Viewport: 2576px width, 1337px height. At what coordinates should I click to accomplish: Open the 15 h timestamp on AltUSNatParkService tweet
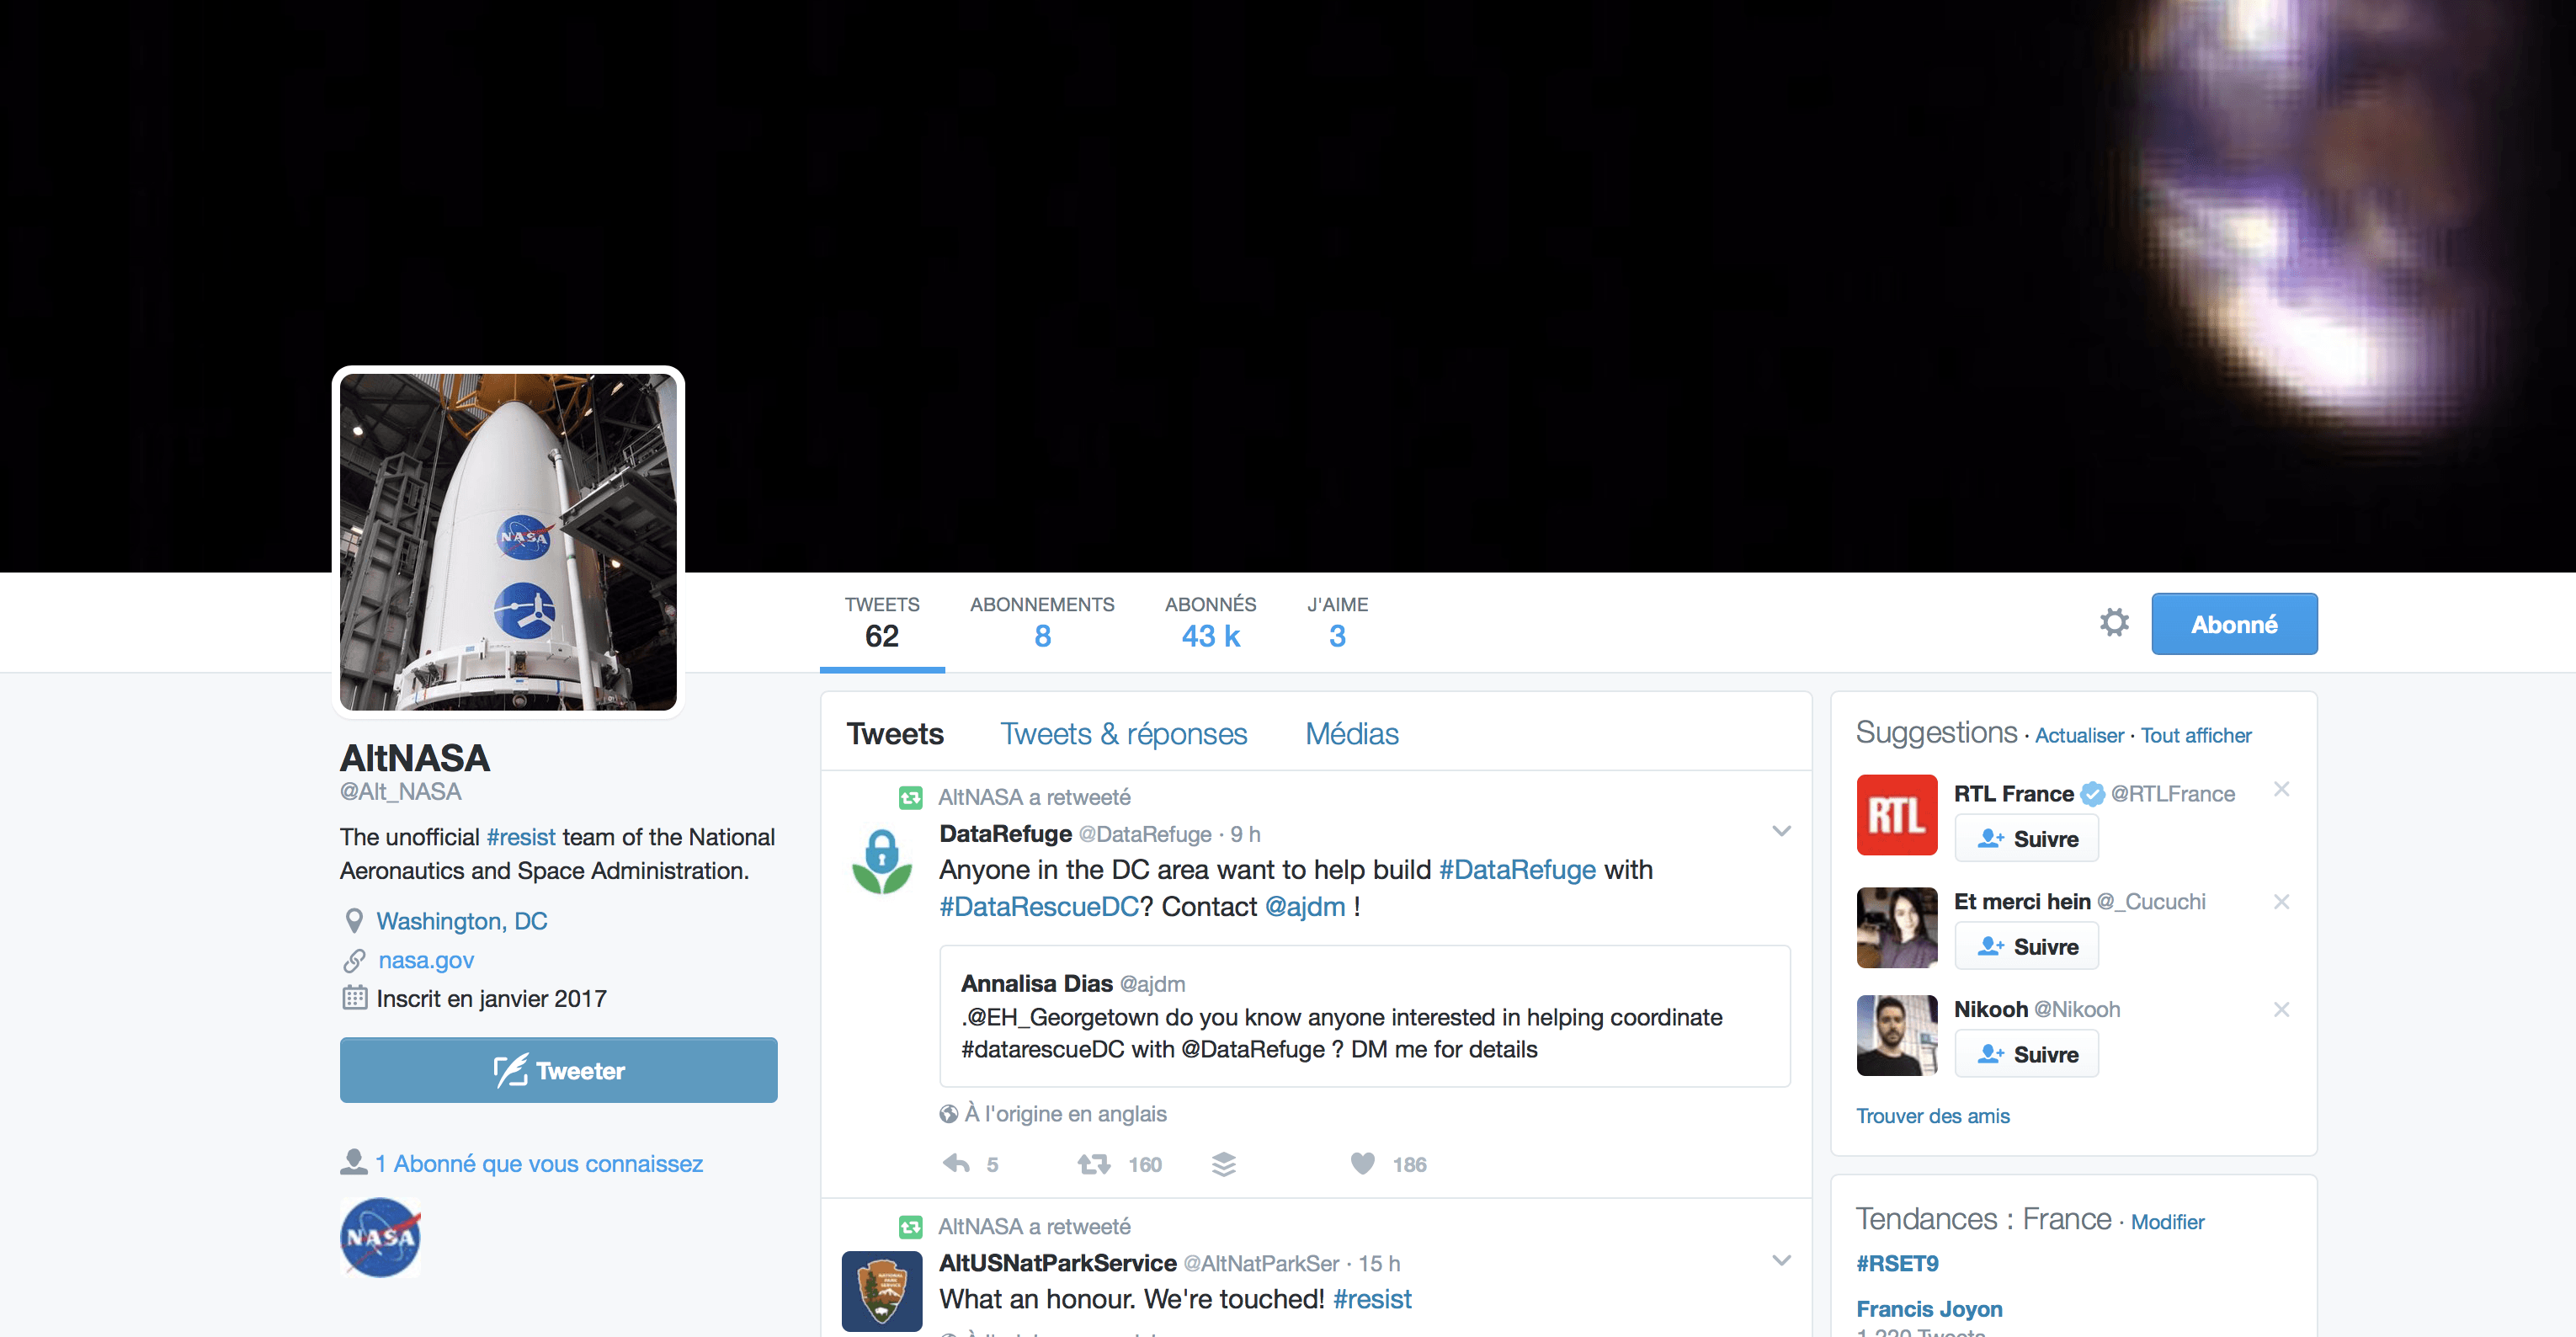point(1379,1263)
